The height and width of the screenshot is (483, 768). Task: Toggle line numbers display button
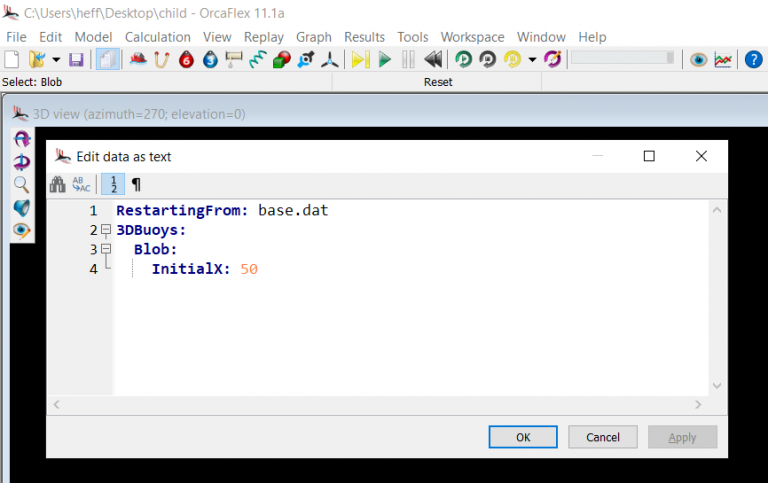pyautogui.click(x=113, y=185)
